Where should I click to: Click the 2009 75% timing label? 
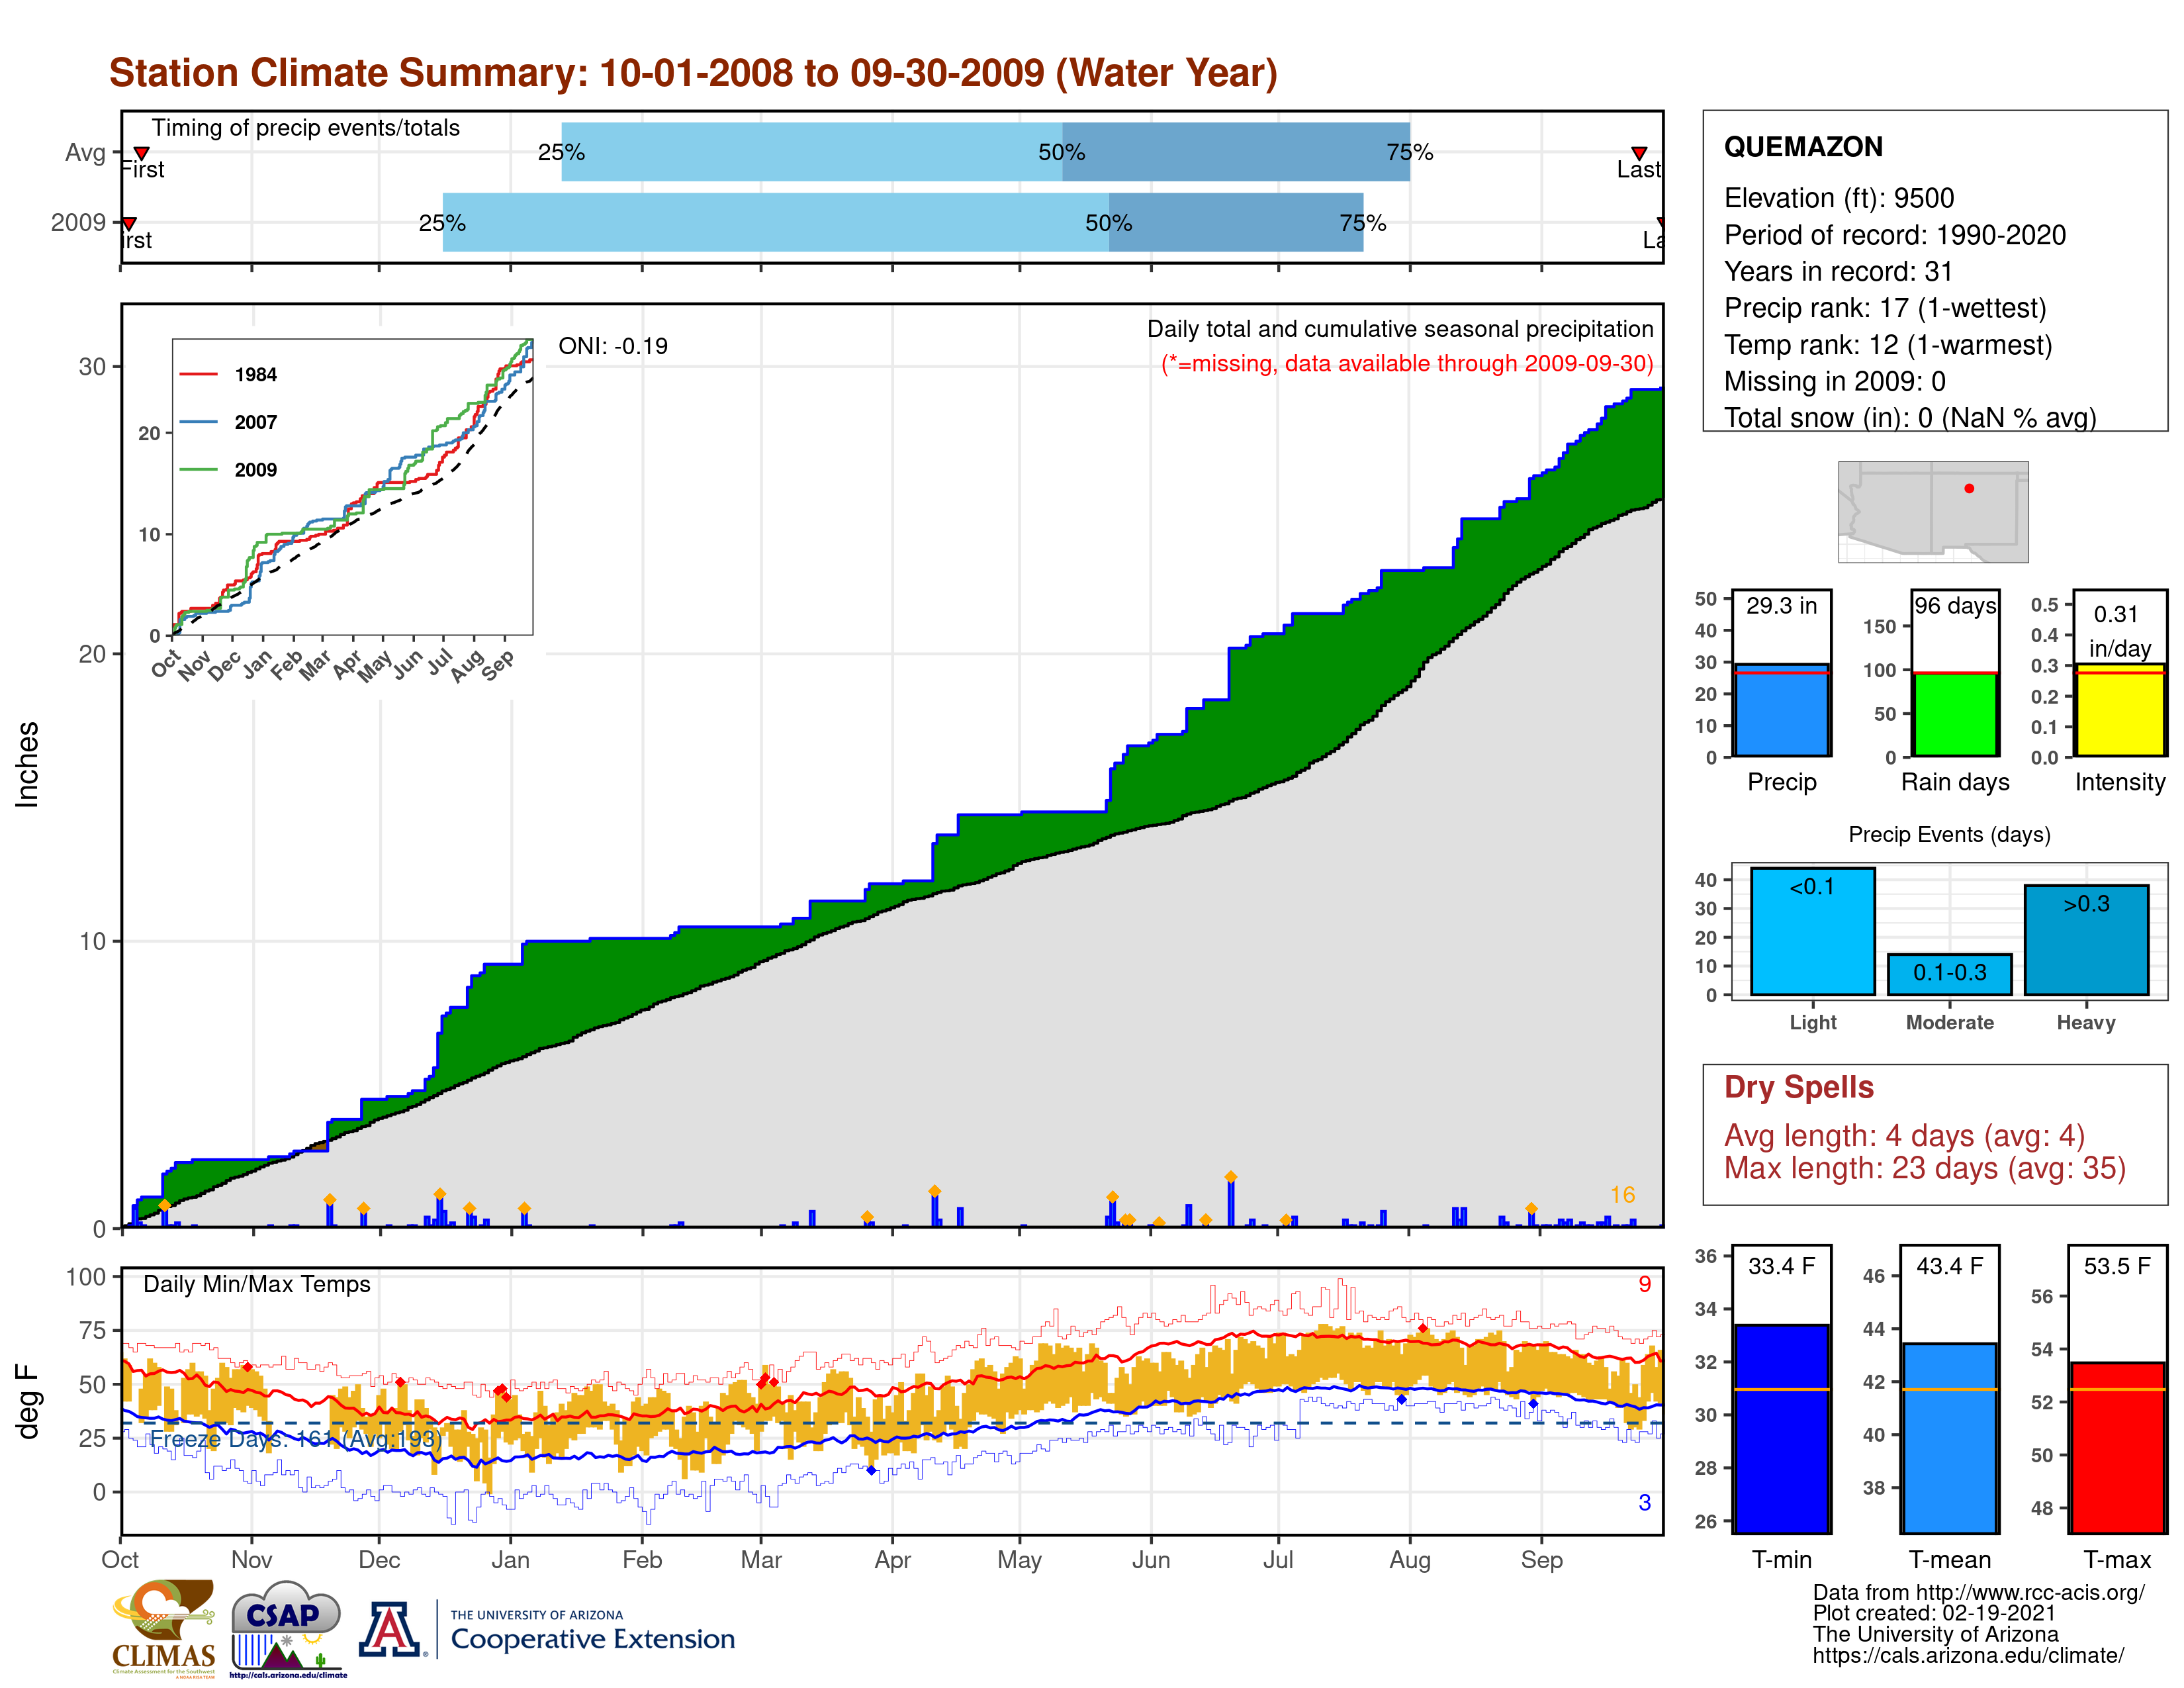[1362, 223]
